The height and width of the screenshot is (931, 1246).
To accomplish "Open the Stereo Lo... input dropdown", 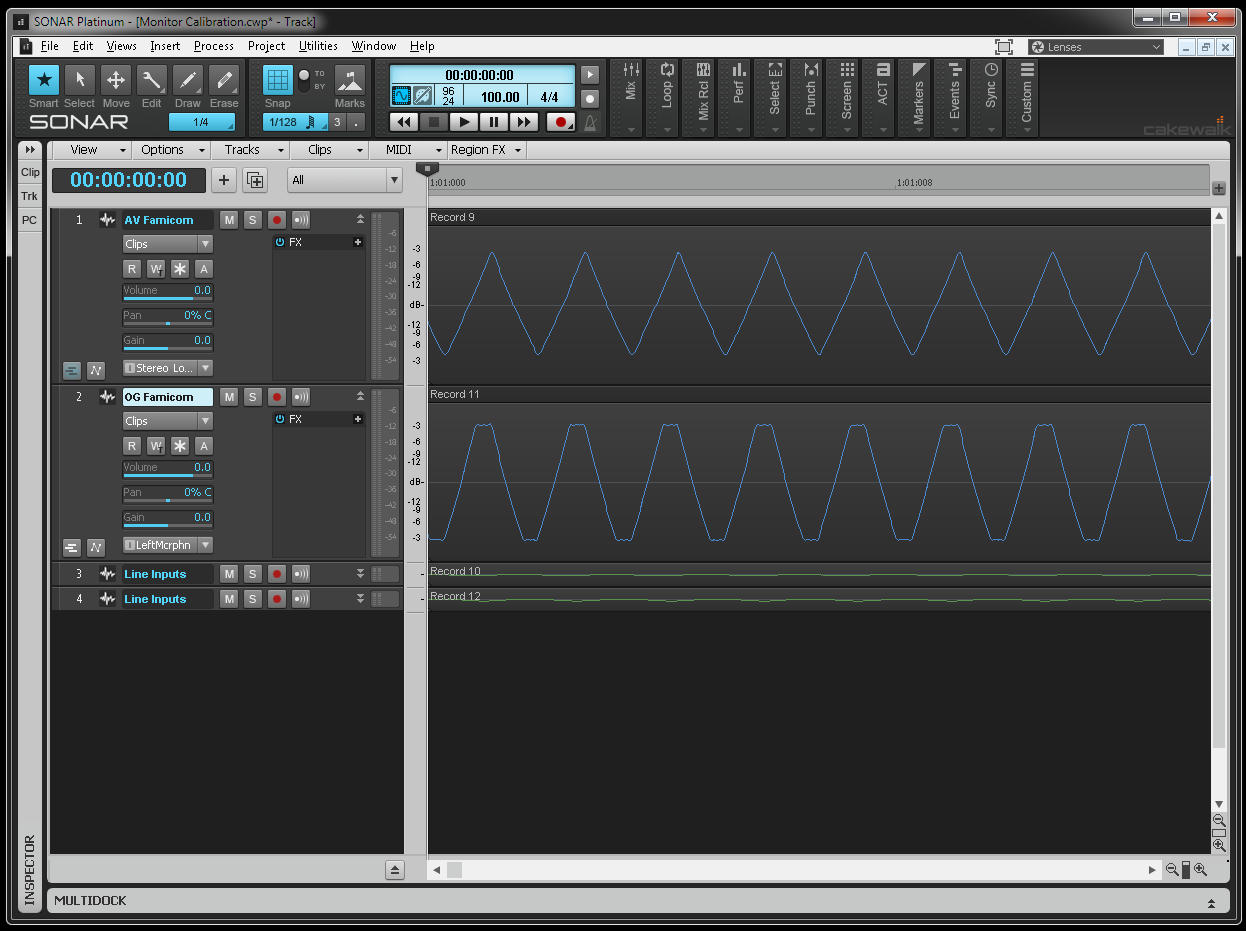I will [168, 368].
